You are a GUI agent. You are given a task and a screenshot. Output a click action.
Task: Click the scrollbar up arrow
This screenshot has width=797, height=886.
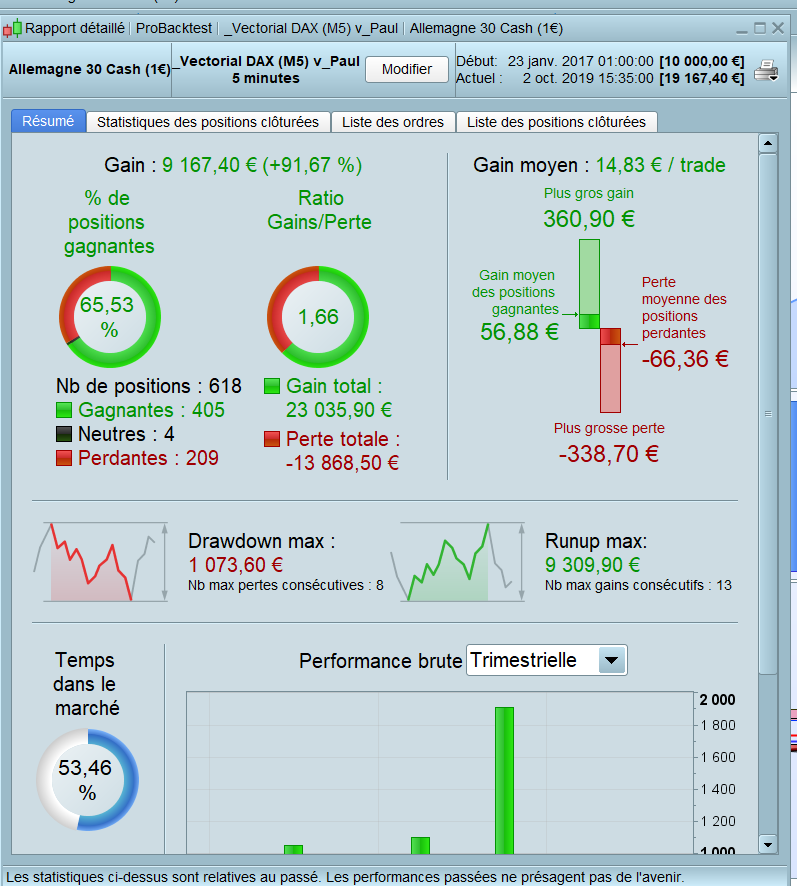pos(768,143)
